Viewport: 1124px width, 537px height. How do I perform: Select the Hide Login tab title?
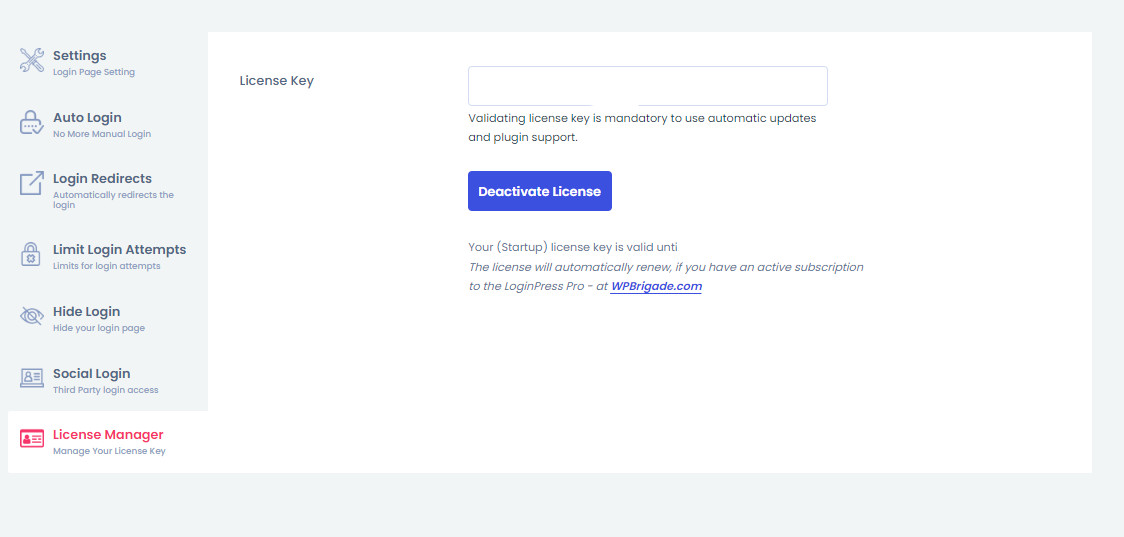86,312
